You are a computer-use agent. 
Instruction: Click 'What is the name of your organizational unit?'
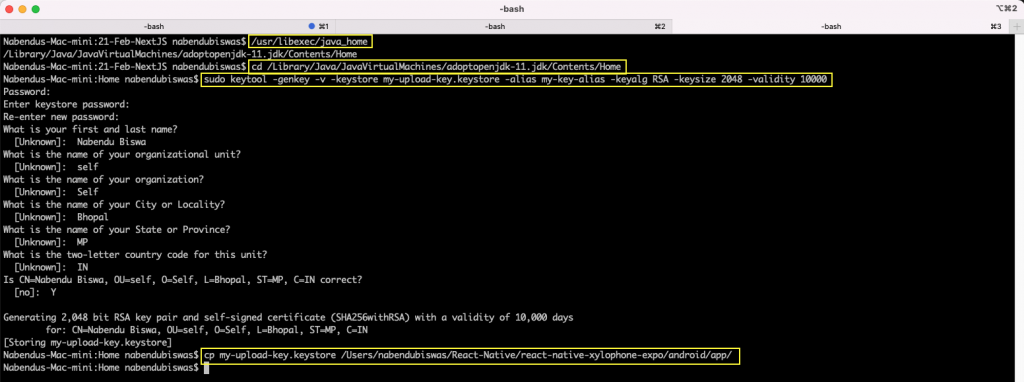pyautogui.click(x=122, y=154)
